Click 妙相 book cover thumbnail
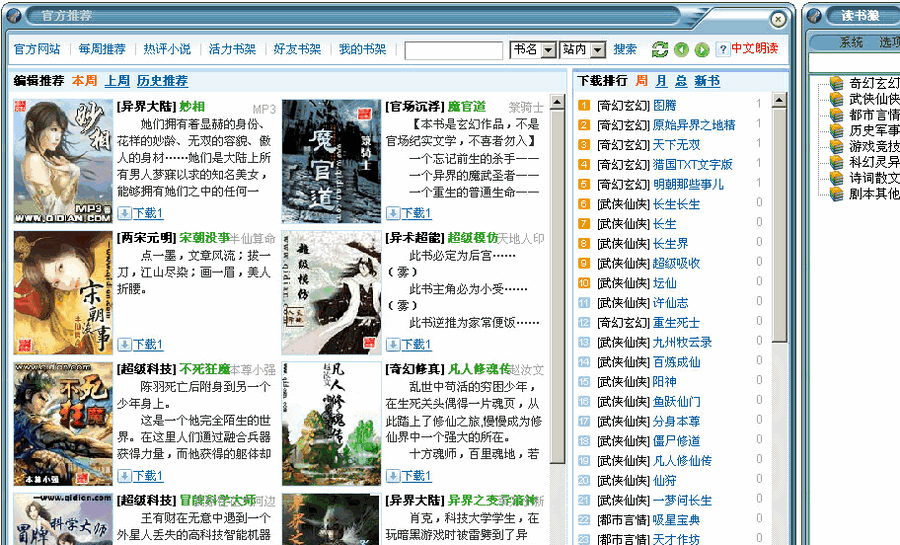The image size is (900, 545). pyautogui.click(x=63, y=161)
